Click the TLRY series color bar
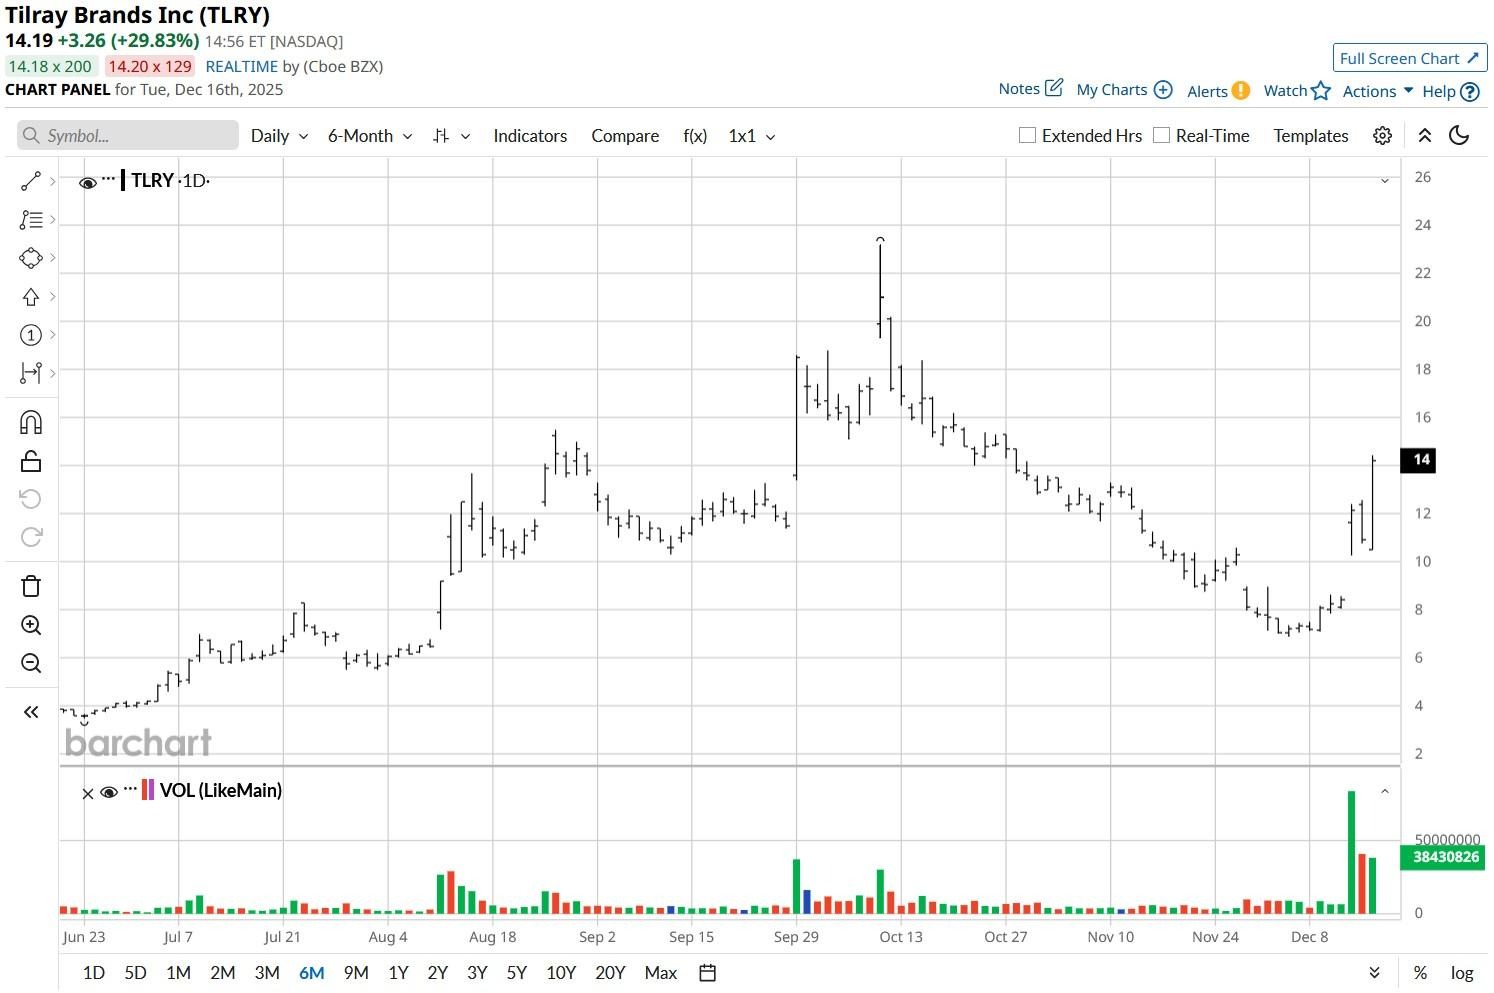The height and width of the screenshot is (993, 1494). coord(123,181)
